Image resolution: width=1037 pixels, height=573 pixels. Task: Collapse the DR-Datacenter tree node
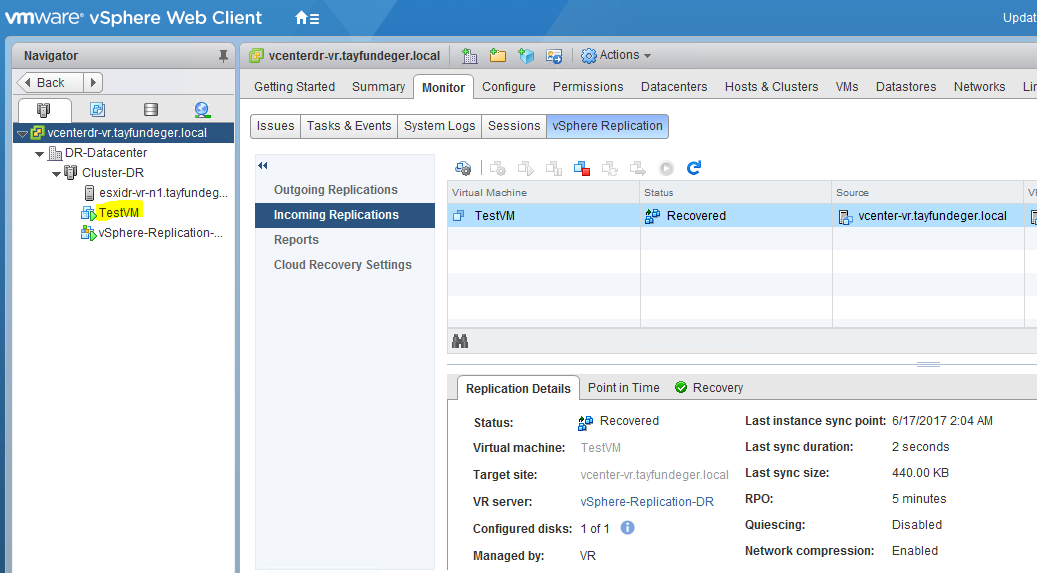[39, 154]
